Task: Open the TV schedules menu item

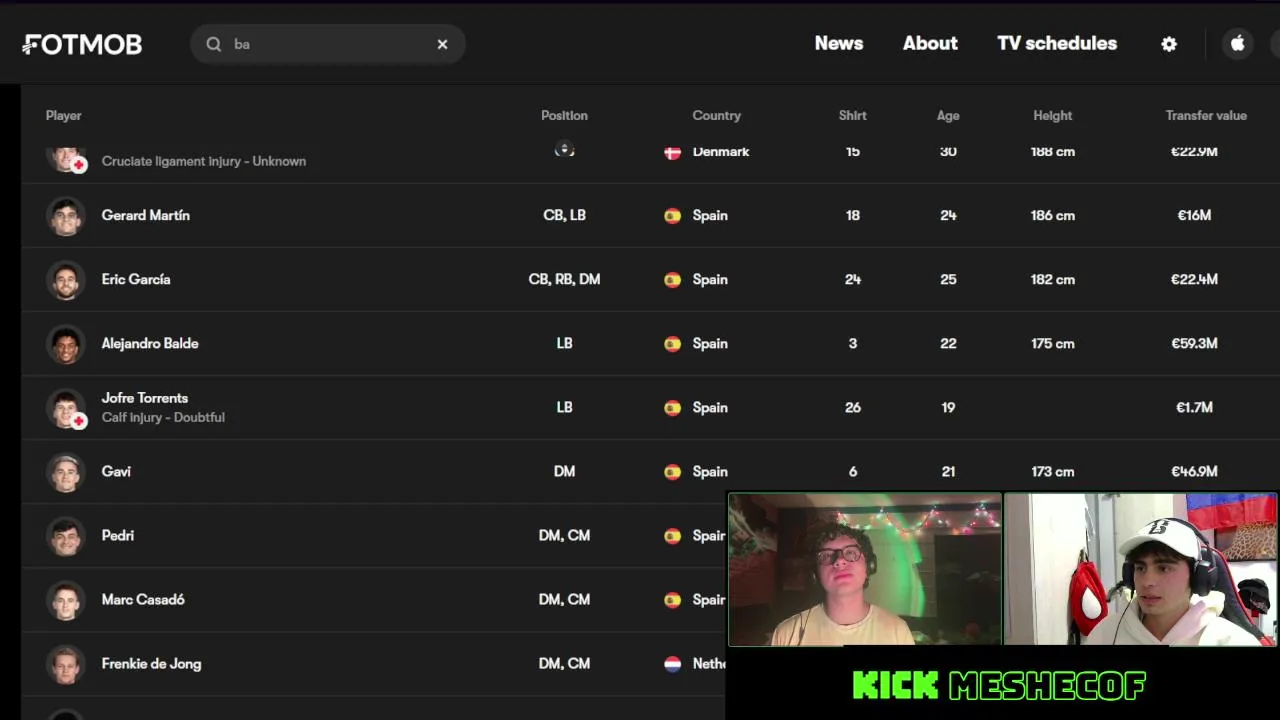Action: tap(1057, 43)
